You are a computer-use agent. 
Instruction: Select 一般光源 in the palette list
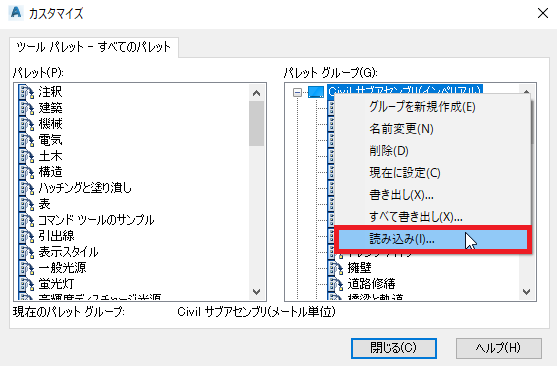62,268
